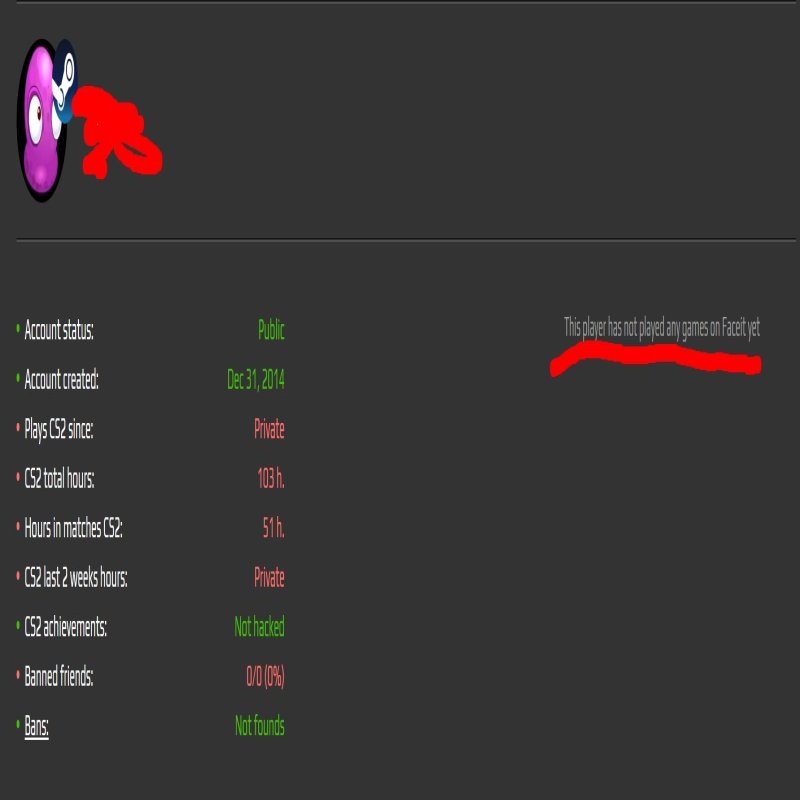The height and width of the screenshot is (800, 800).
Task: Click the CS2 achievements label
Action: tap(65, 627)
